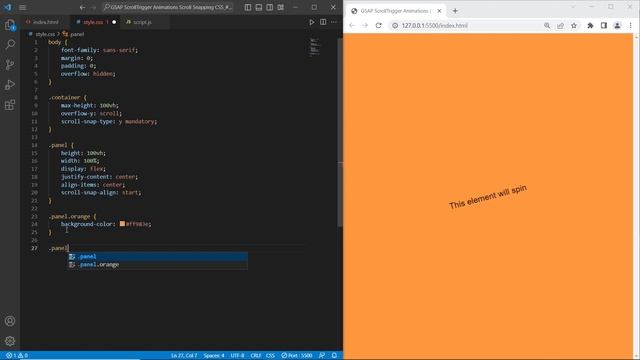Click the zoom magnifier icon in address bar
The width and height of the screenshot is (640, 360).
(x=547, y=25)
